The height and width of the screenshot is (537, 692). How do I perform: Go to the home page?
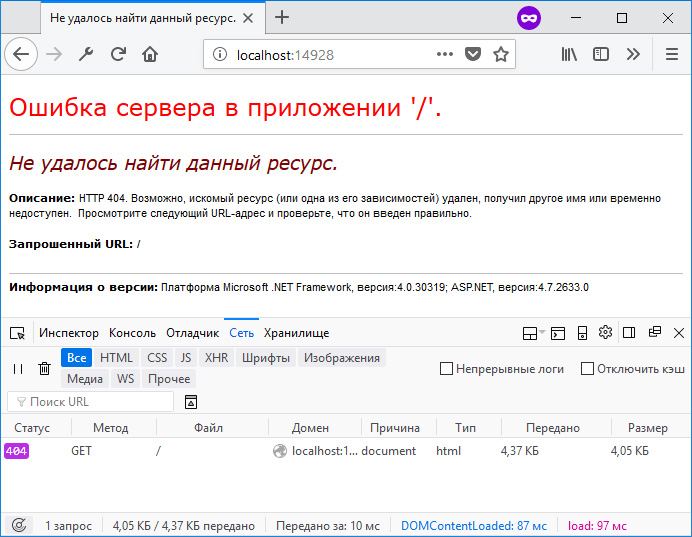click(x=150, y=54)
